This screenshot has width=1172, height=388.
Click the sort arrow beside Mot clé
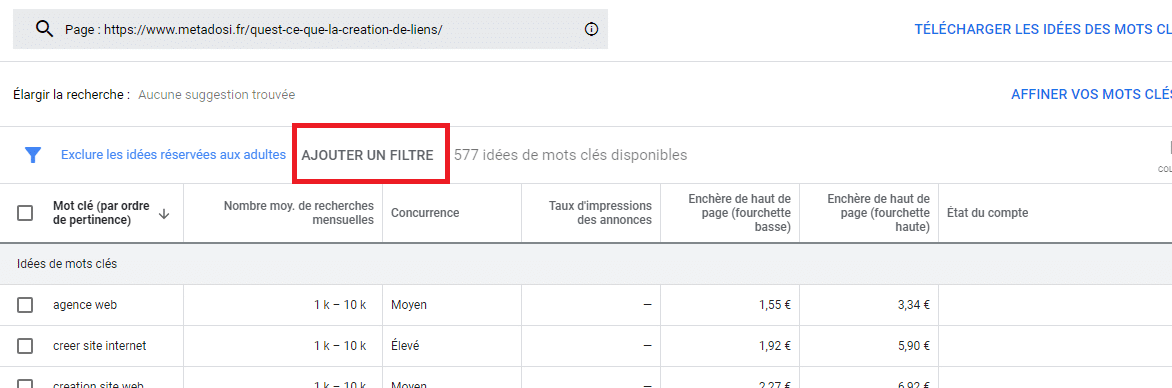coord(164,214)
